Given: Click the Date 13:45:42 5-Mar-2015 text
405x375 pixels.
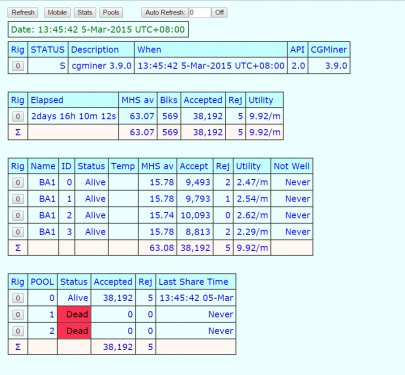Looking at the screenshot, I should coord(98,30).
